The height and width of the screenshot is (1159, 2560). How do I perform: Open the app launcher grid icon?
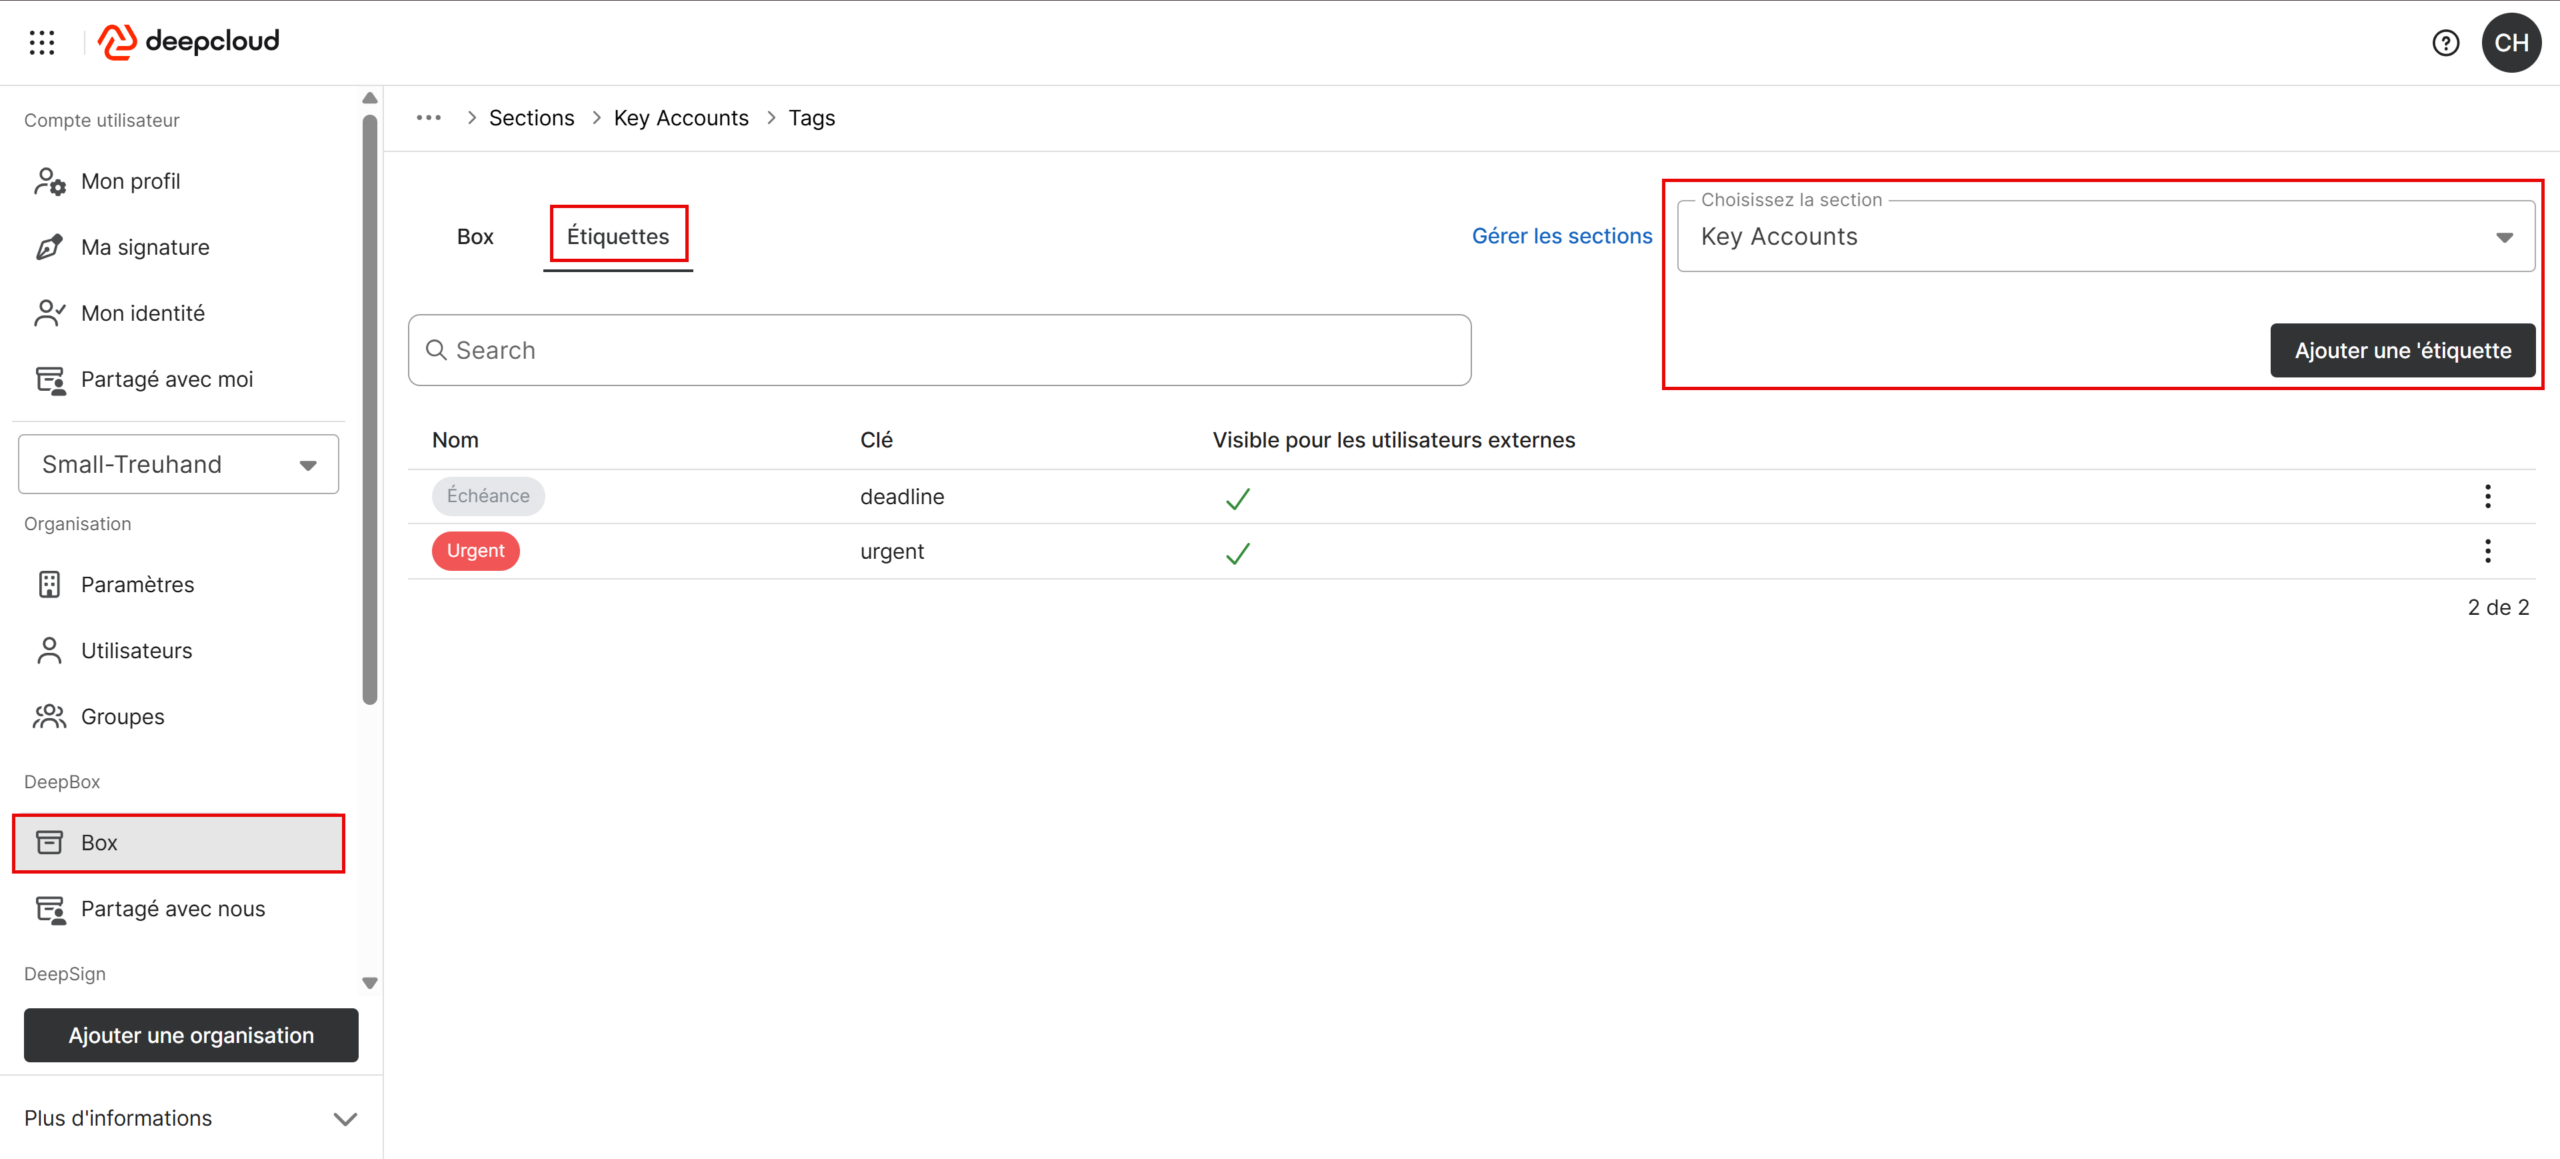[x=42, y=42]
